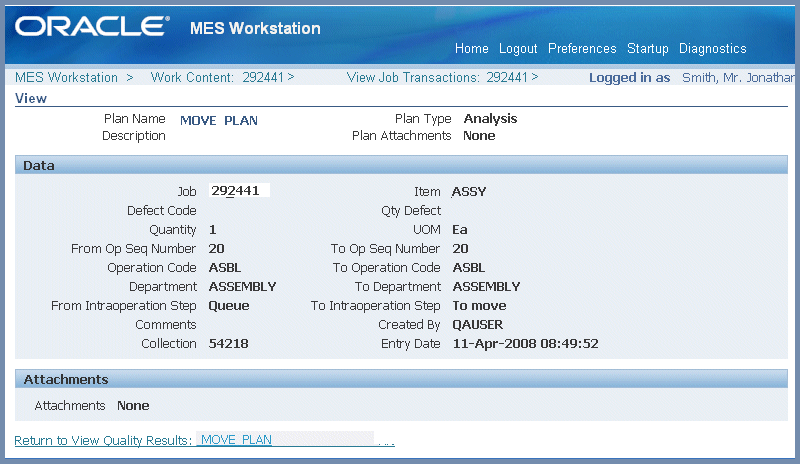
Task: Select the To Intraoperation Step value To move
Action: coord(479,306)
